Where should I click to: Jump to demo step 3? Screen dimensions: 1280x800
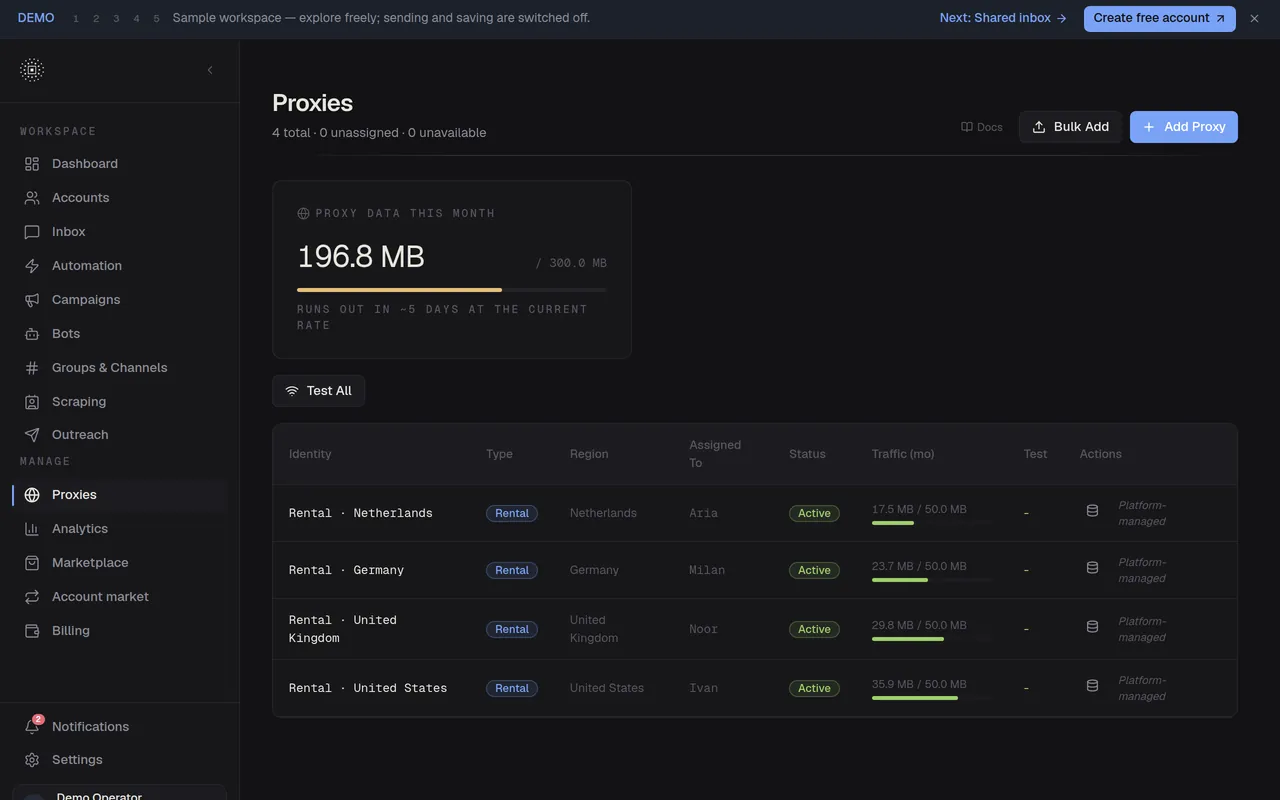pyautogui.click(x=116, y=19)
